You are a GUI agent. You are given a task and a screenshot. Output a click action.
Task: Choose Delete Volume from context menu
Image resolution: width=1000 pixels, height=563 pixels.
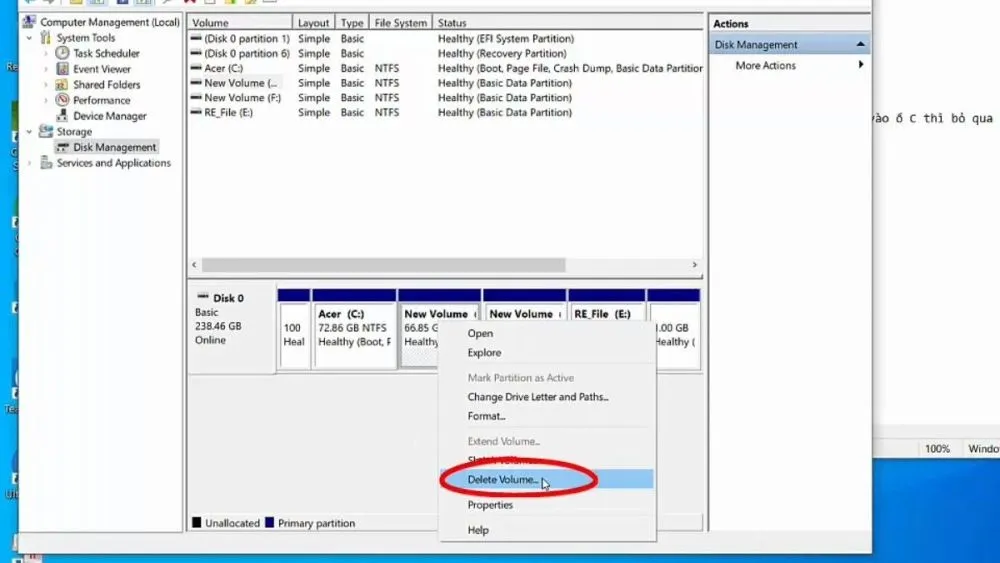coord(503,480)
